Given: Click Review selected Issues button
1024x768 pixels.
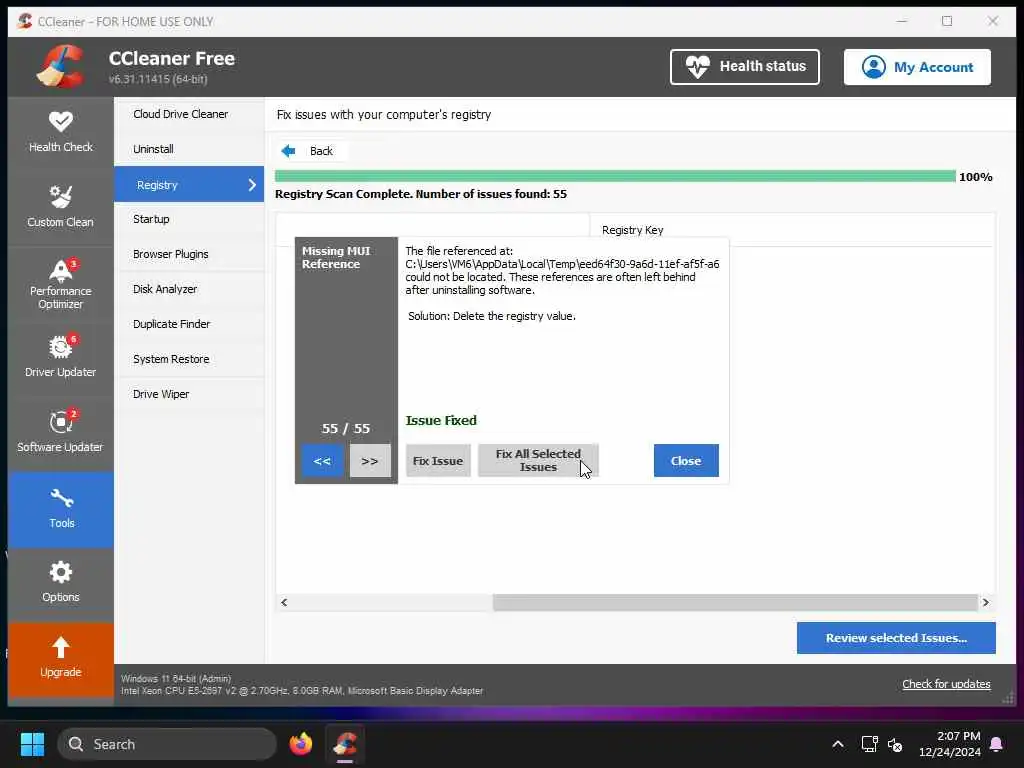Looking at the screenshot, I should click(x=896, y=638).
